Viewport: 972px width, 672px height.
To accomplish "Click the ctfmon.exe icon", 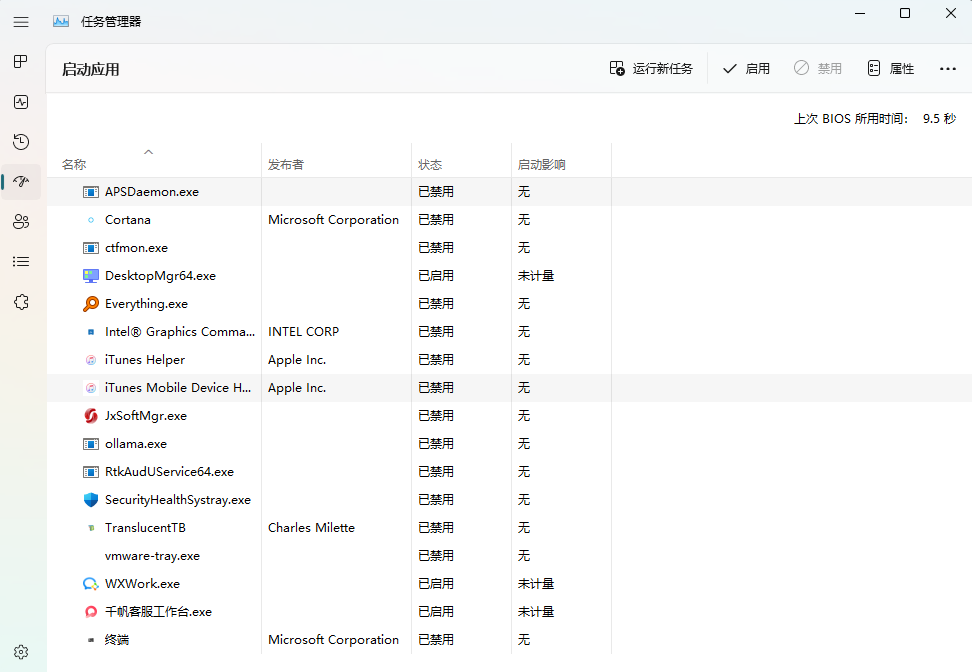I will (x=91, y=248).
